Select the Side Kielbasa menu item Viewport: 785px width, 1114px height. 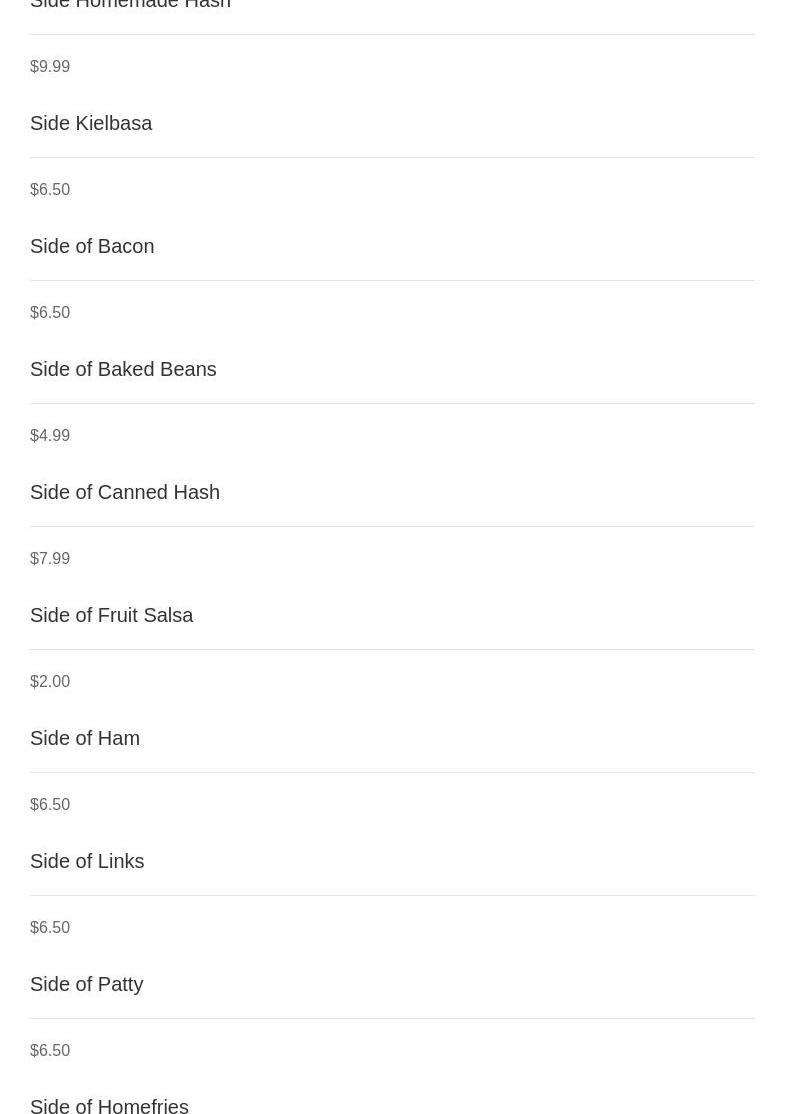tap(91, 123)
